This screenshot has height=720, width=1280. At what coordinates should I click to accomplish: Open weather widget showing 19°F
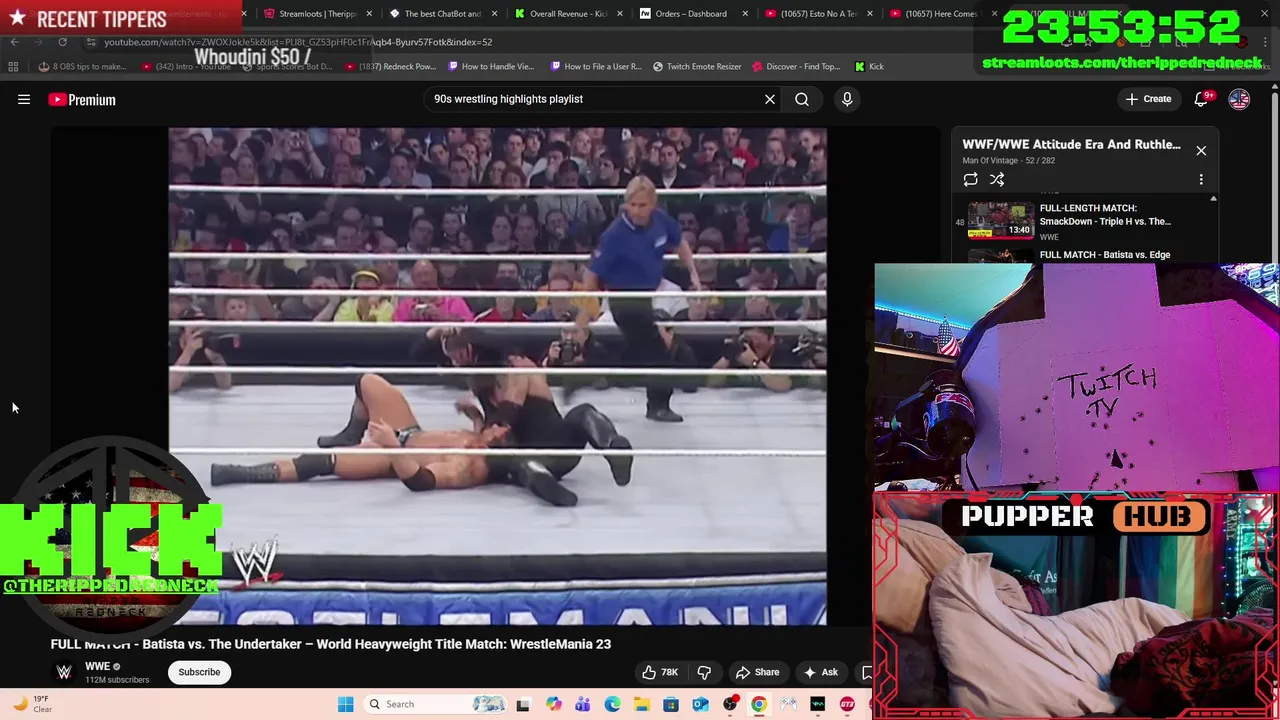30,704
